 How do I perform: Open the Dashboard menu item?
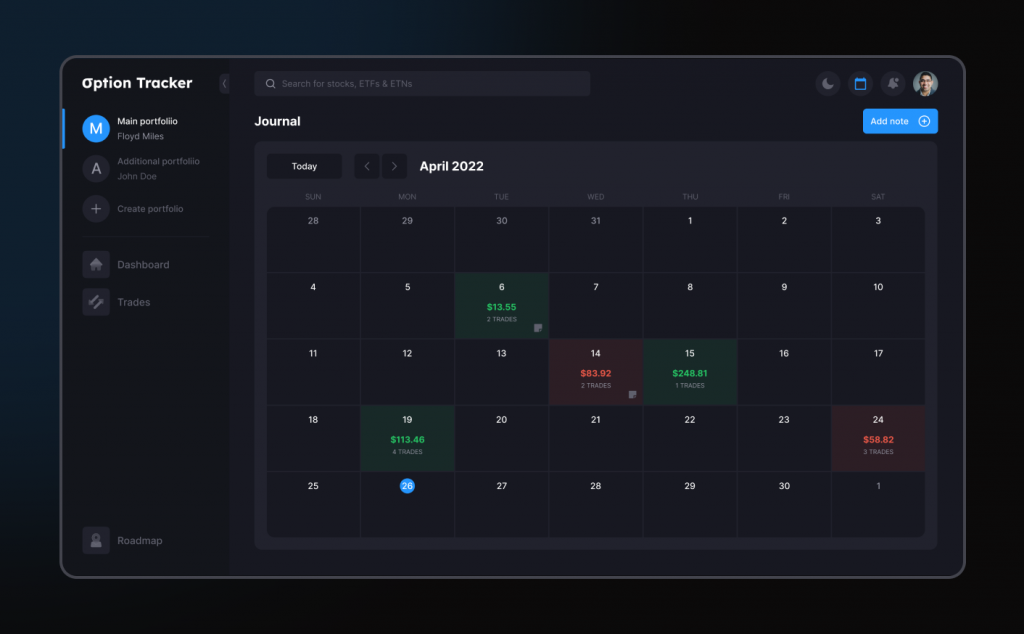143,264
